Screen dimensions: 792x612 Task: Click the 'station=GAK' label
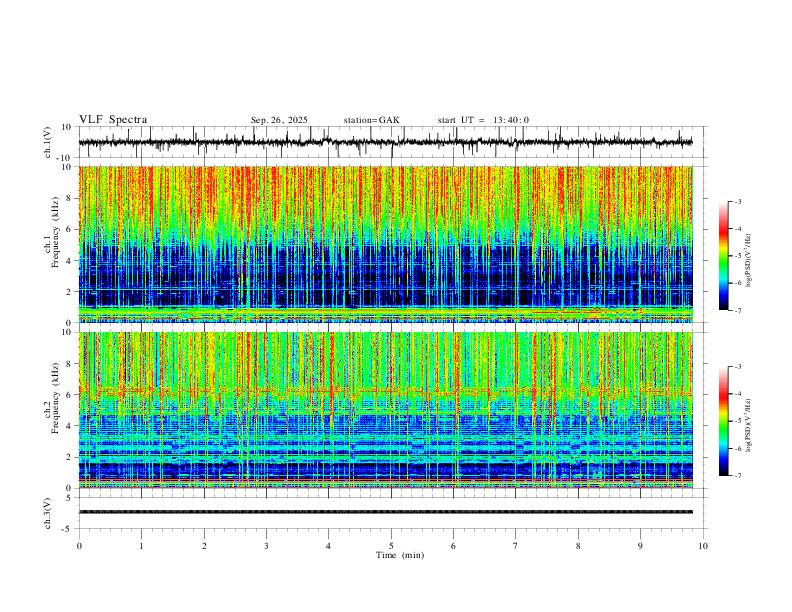point(371,120)
